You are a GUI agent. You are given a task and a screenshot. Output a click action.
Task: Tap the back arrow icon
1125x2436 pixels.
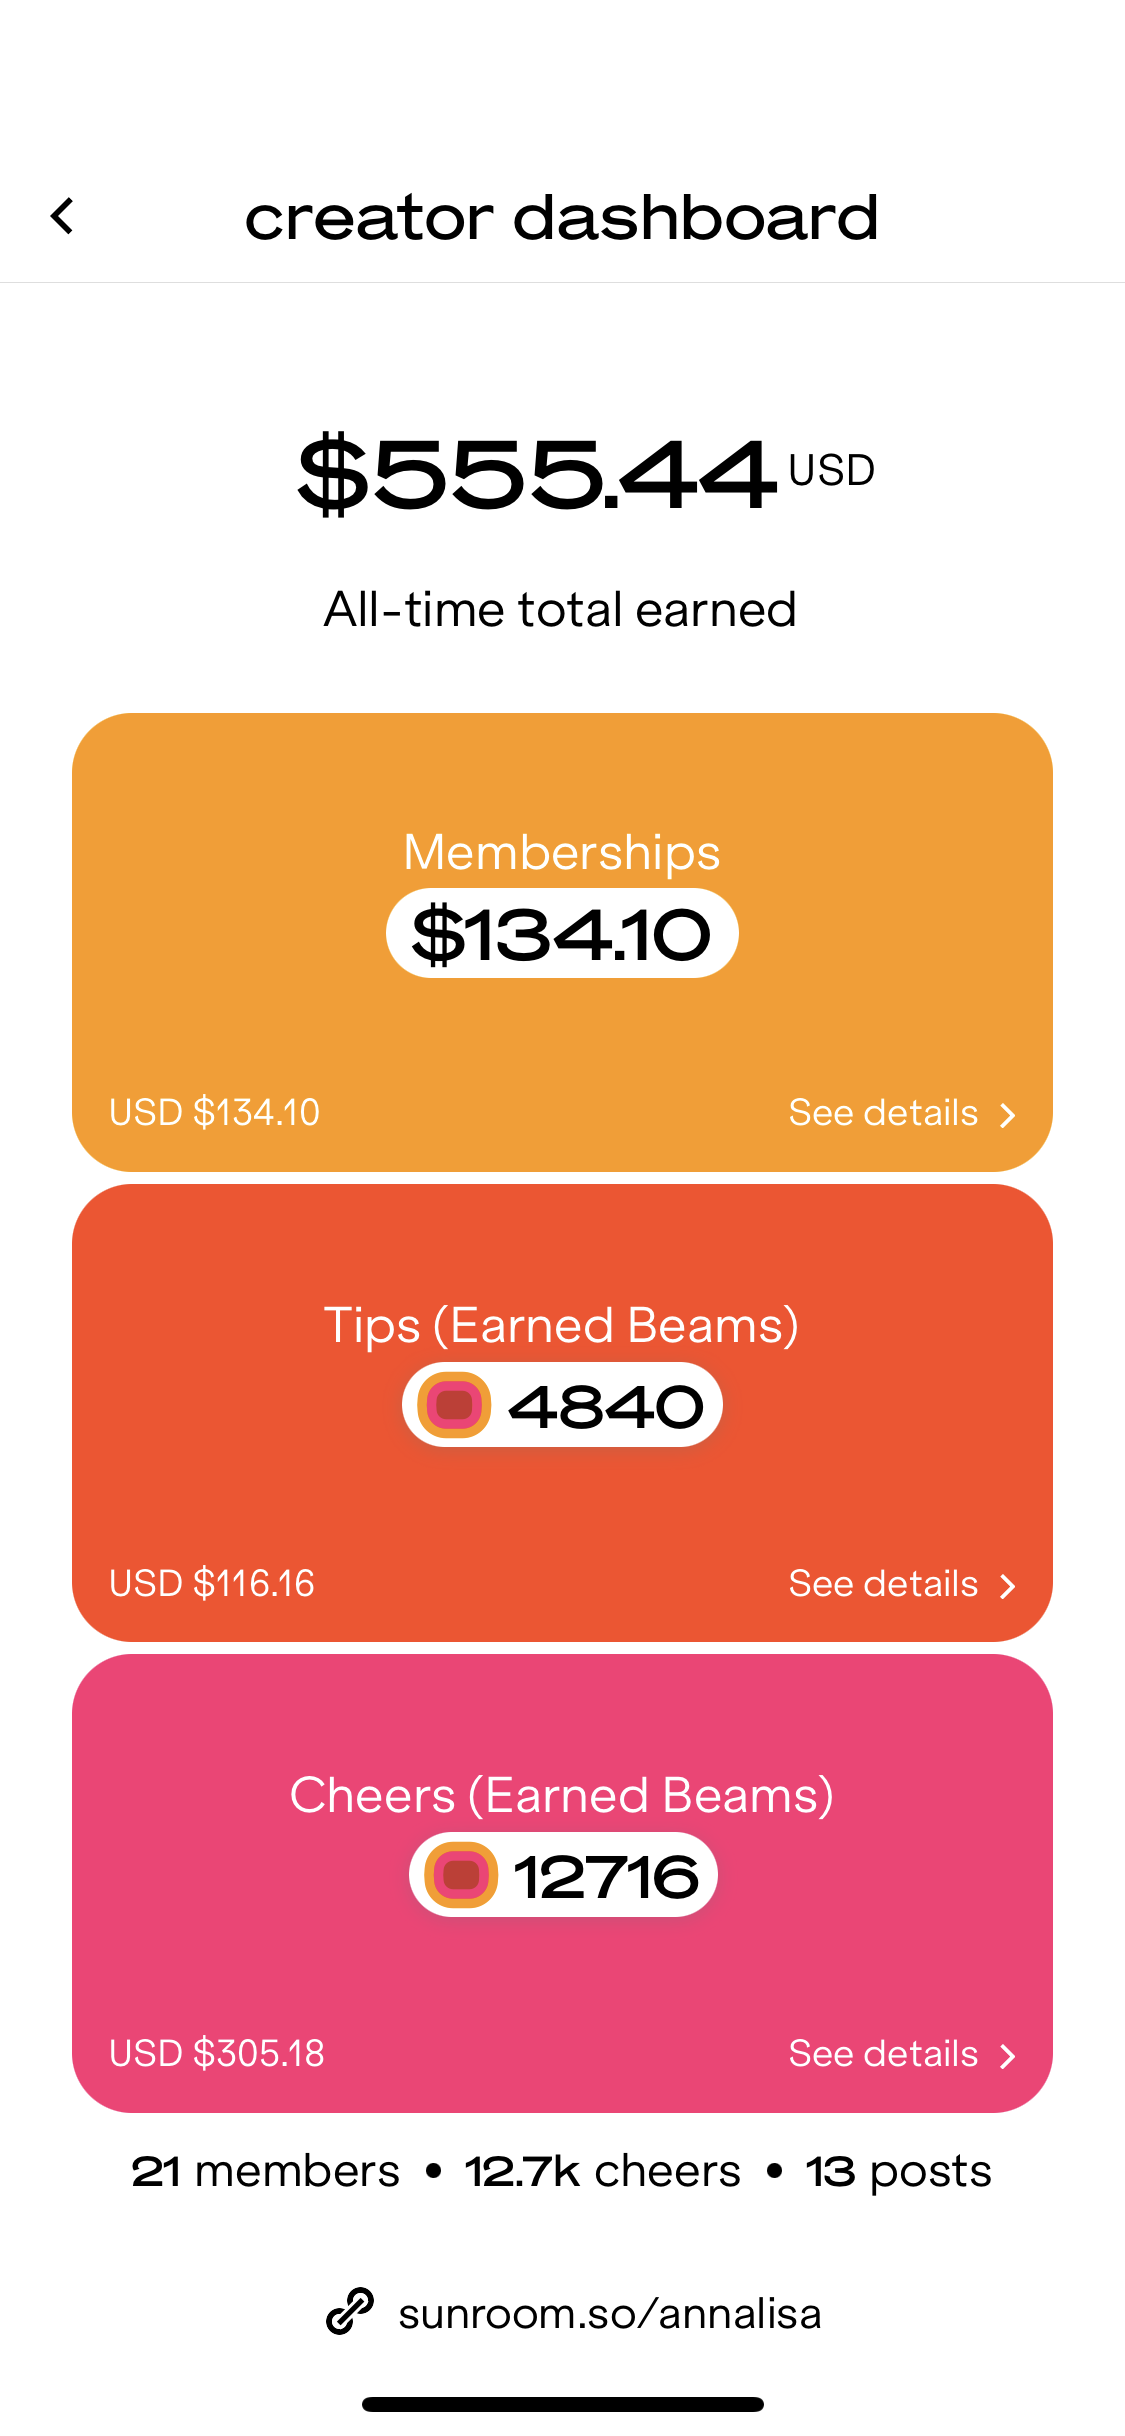tap(62, 216)
